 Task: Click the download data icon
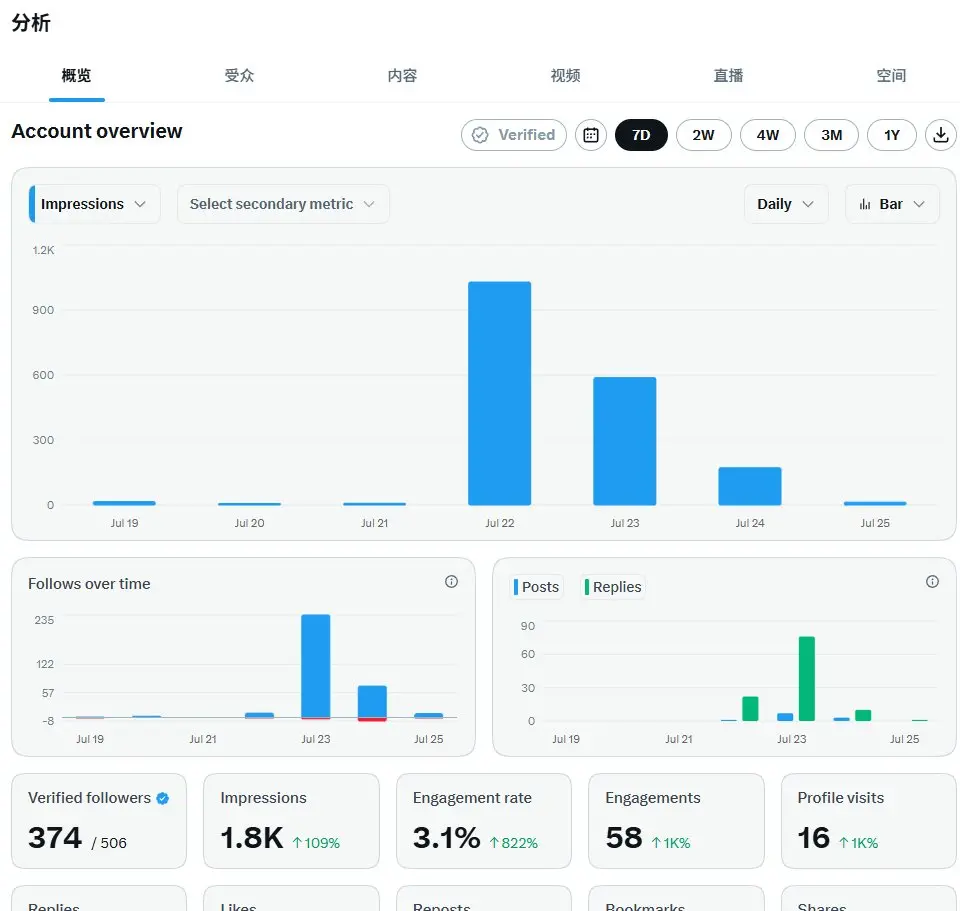click(x=940, y=135)
